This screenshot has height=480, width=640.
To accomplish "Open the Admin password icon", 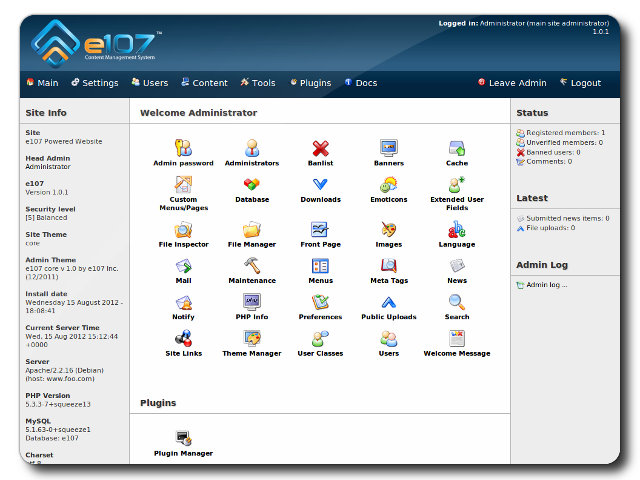I will pyautogui.click(x=183, y=149).
